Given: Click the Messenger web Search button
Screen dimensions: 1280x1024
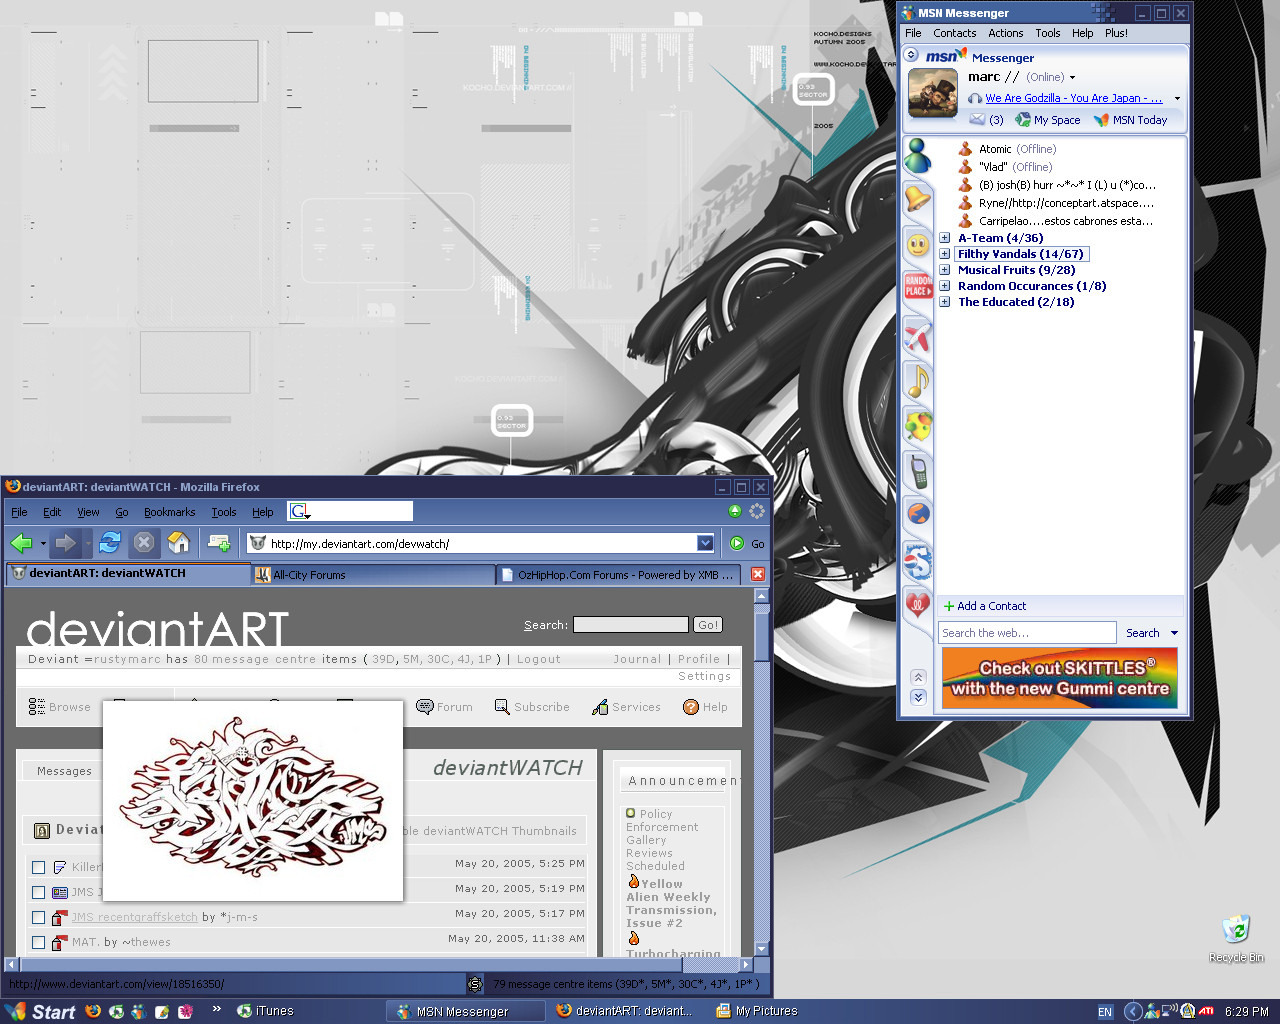Looking at the screenshot, I should (1142, 633).
